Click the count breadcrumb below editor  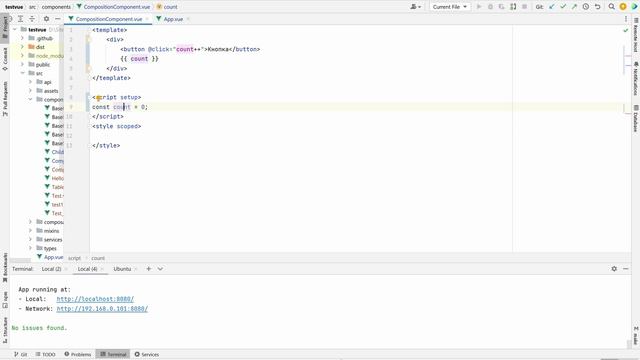tap(98, 258)
